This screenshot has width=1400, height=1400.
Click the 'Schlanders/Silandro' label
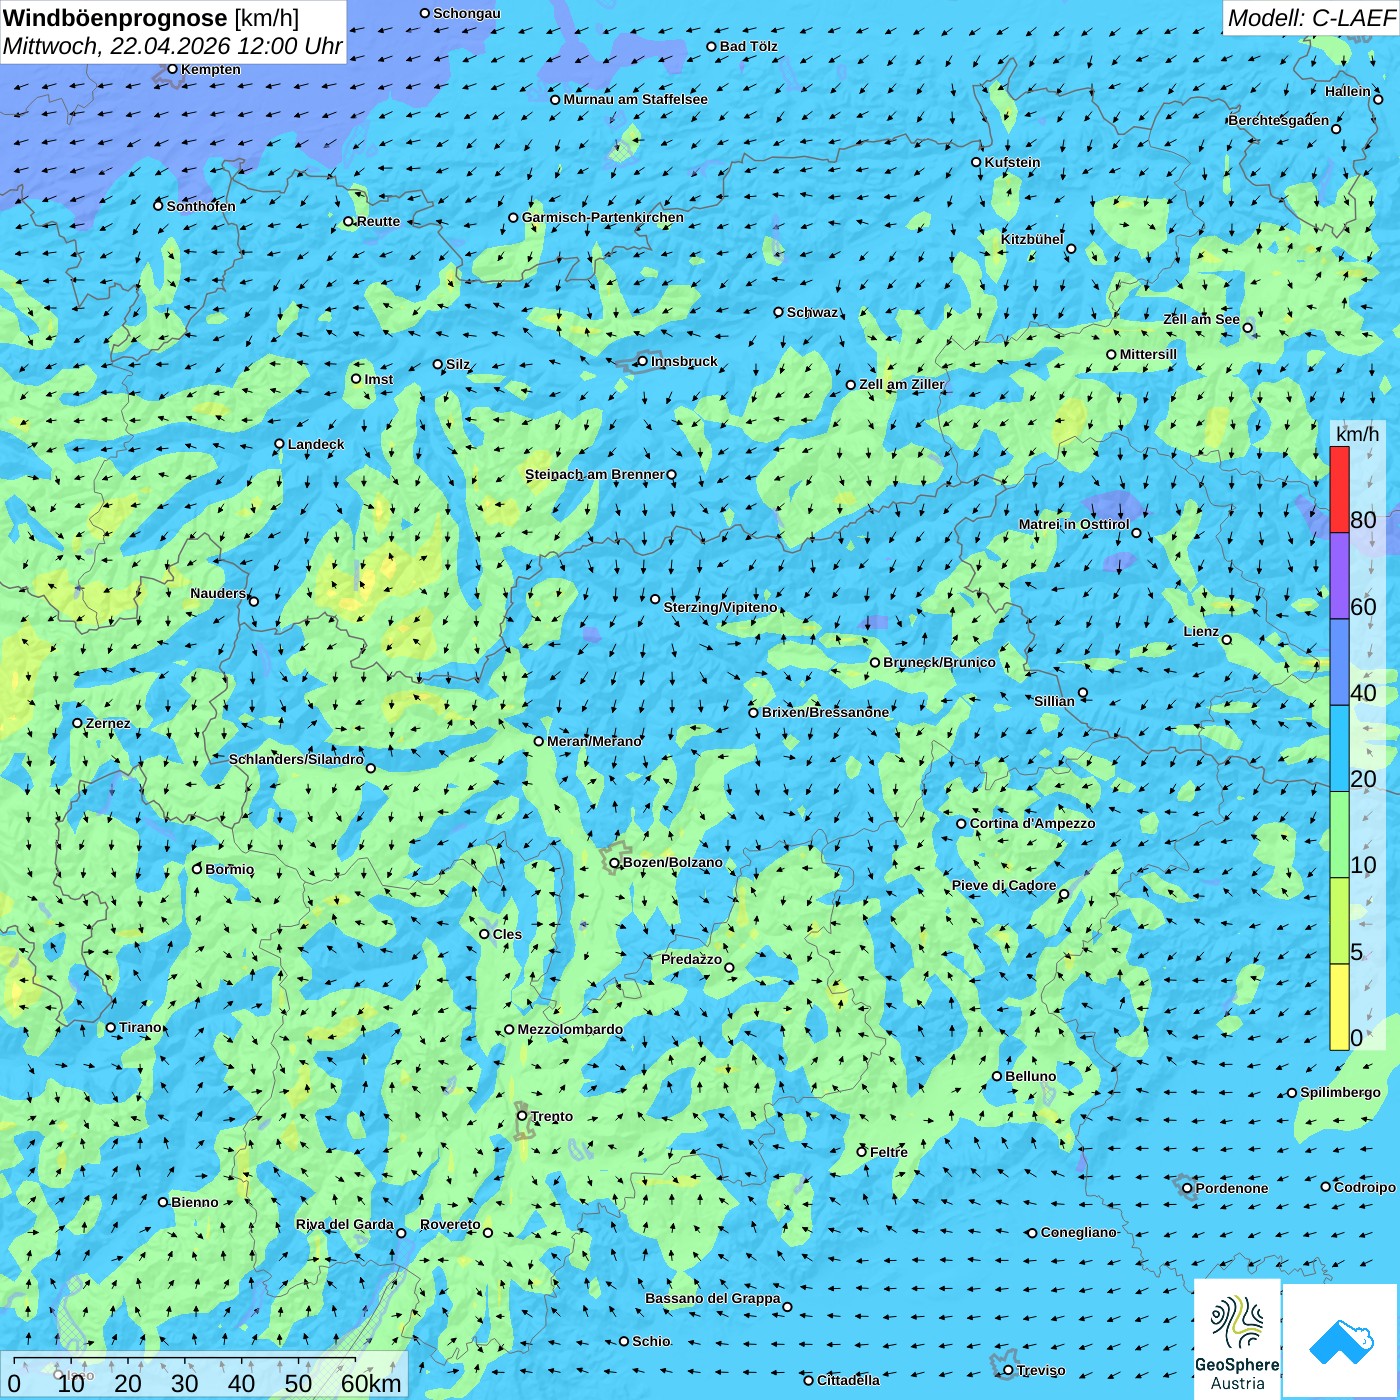(x=296, y=759)
